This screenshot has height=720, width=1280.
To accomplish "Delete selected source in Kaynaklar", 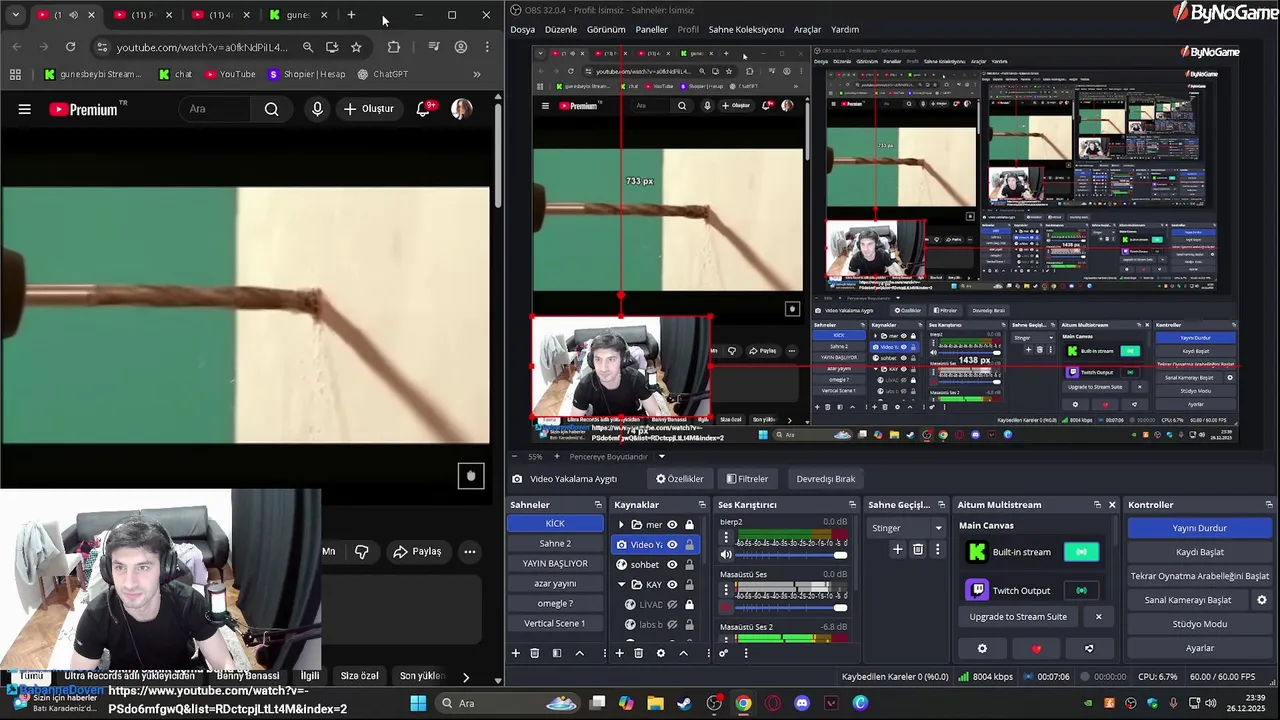I will coord(639,653).
